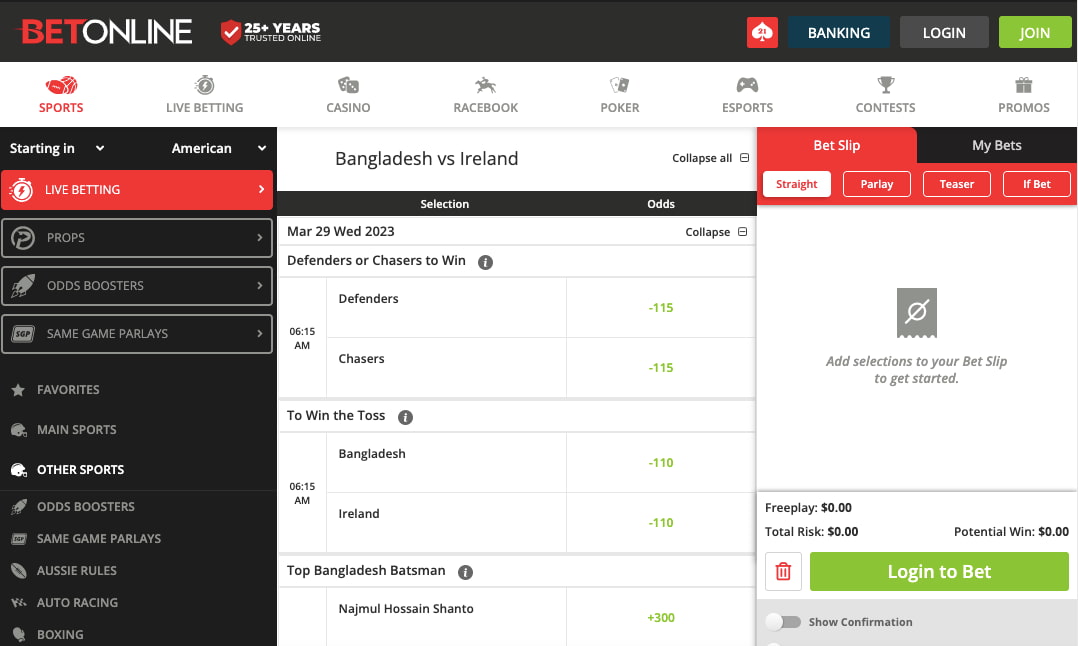The image size is (1078, 646).
Task: Clear bet slip with the trash icon
Action: pyautogui.click(x=783, y=572)
